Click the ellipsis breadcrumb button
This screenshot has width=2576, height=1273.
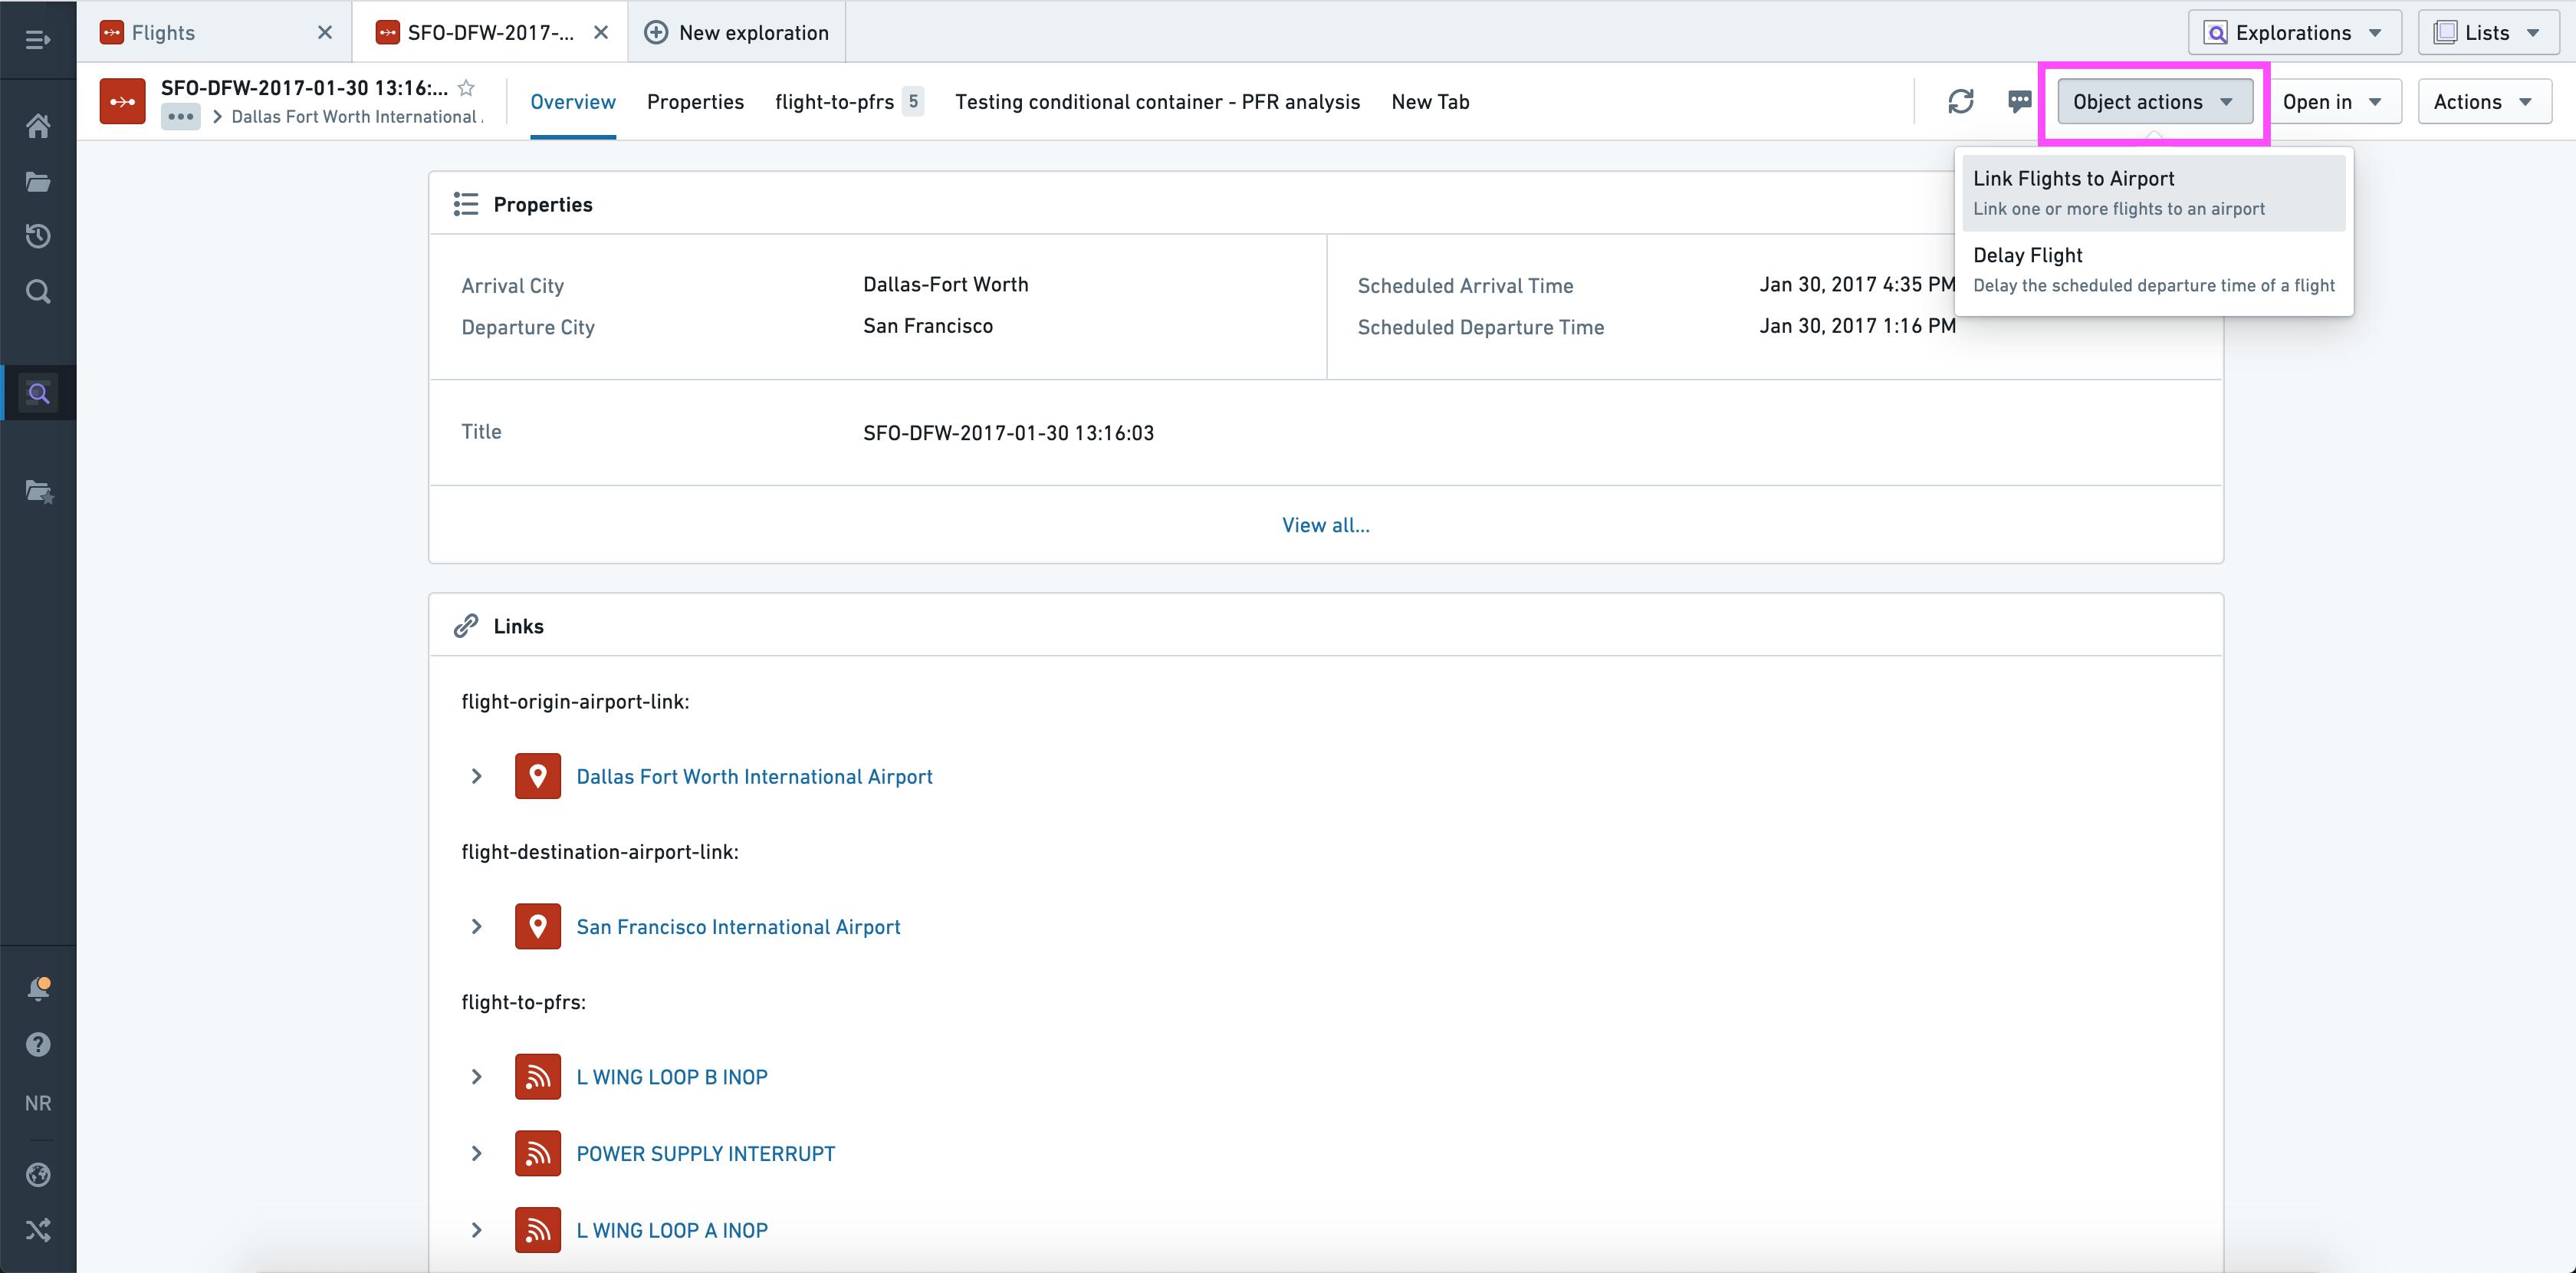[x=181, y=117]
